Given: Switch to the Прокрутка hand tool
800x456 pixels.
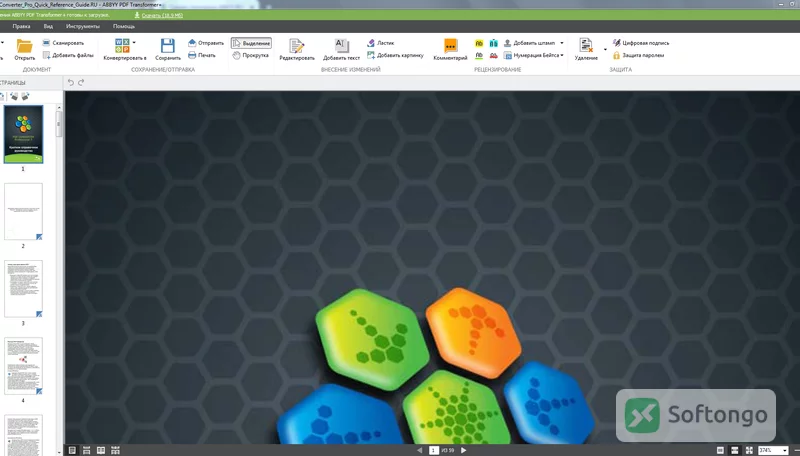Looking at the screenshot, I should 251,55.
